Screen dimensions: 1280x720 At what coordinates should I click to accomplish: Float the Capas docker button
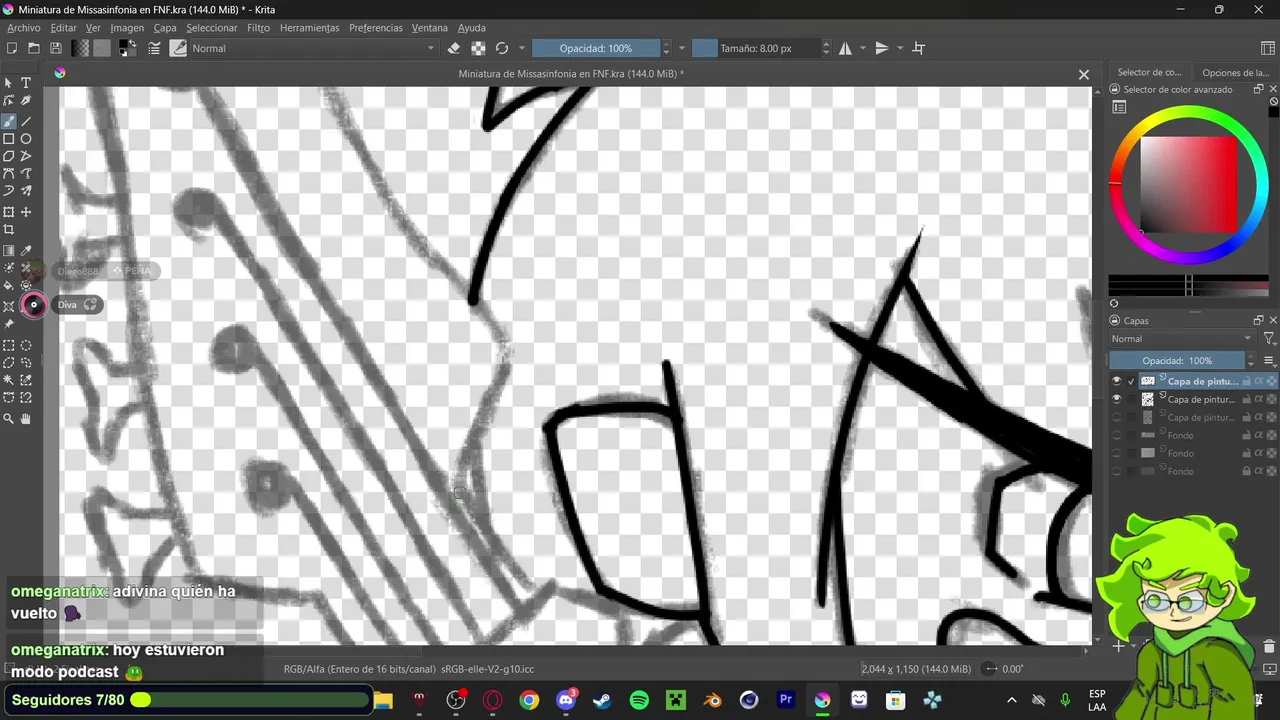[x=1259, y=320]
